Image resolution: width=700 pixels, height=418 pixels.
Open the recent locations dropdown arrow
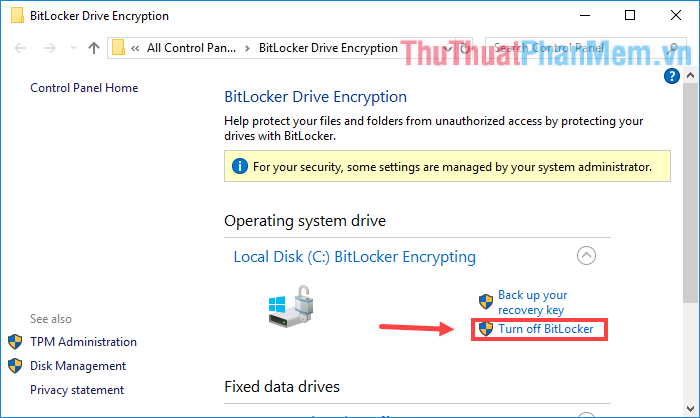73,48
